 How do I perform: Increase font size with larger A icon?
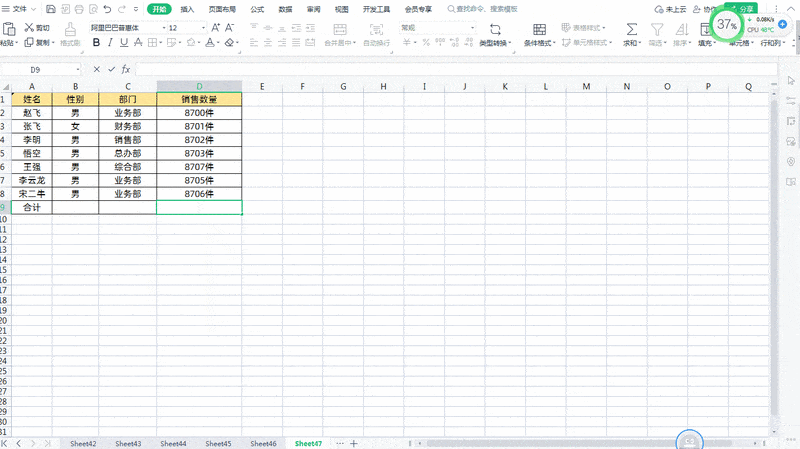[x=218, y=28]
